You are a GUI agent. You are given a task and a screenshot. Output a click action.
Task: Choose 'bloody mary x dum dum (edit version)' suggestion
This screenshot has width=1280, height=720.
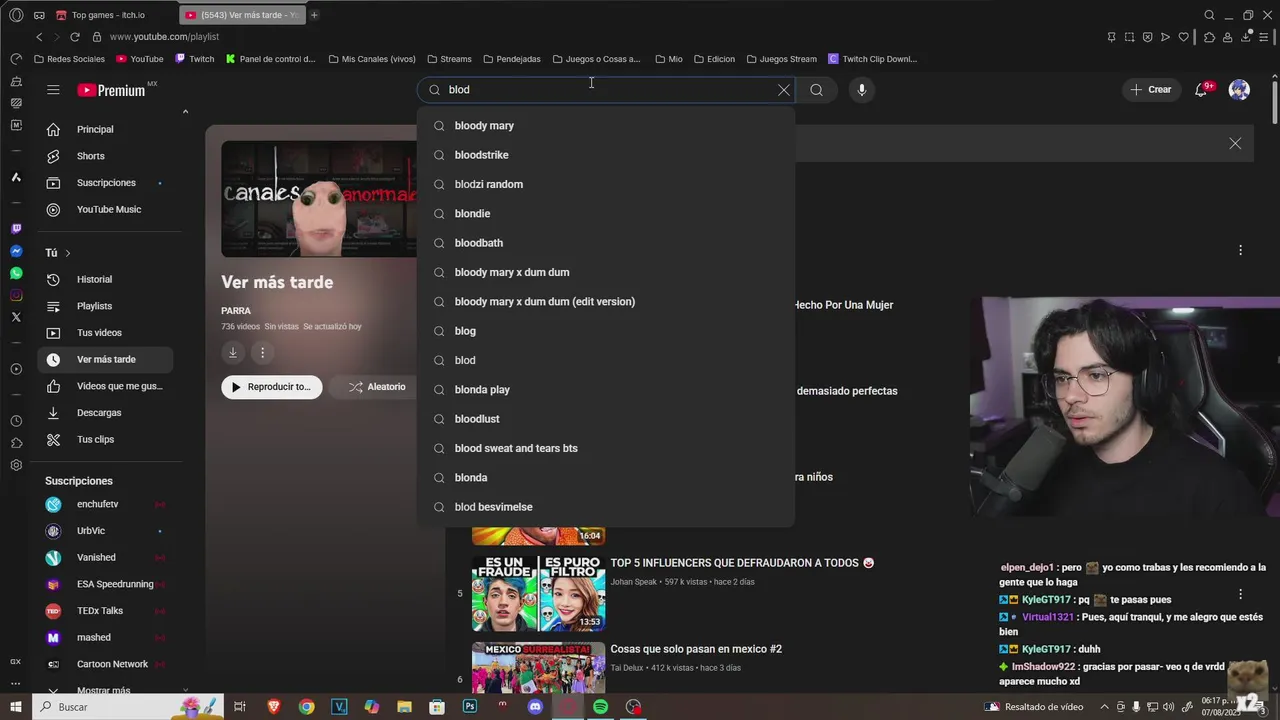coord(606,302)
